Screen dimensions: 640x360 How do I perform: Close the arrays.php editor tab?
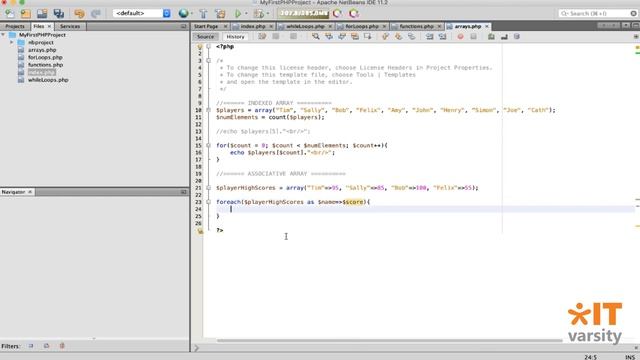coord(487,26)
